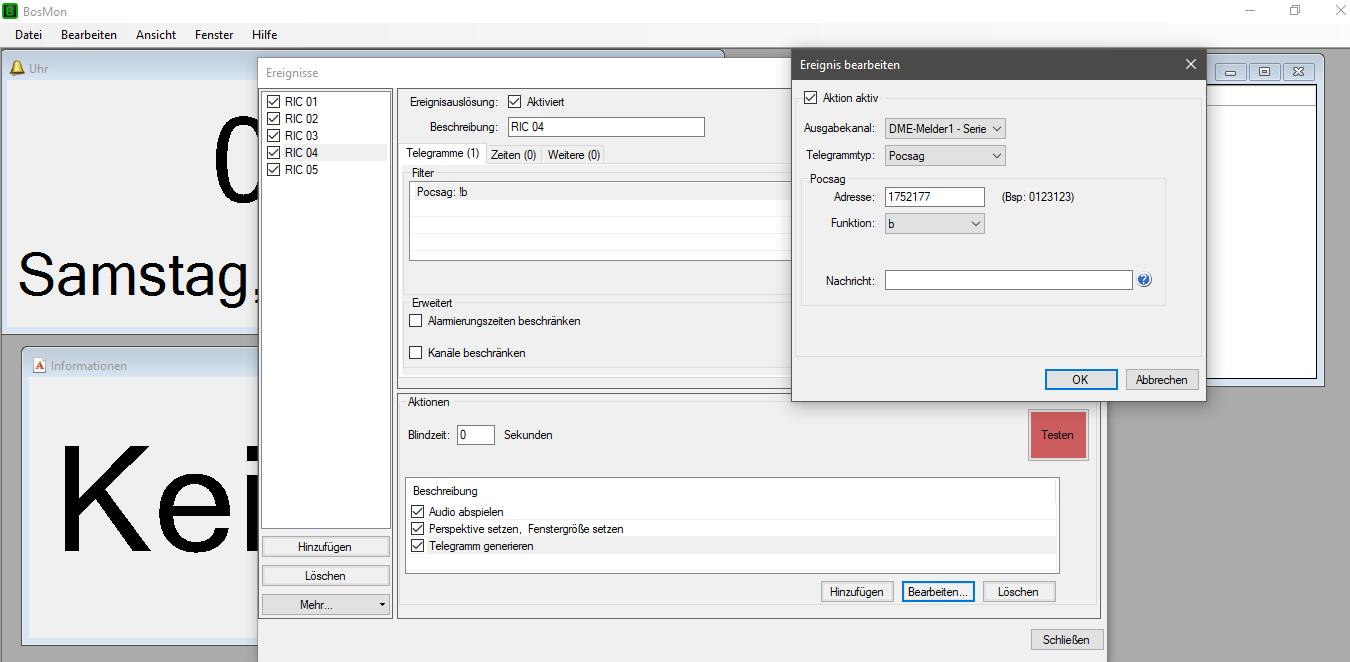Click inside the Adresse input field
Image resolution: width=1350 pixels, height=662 pixels.
934,196
